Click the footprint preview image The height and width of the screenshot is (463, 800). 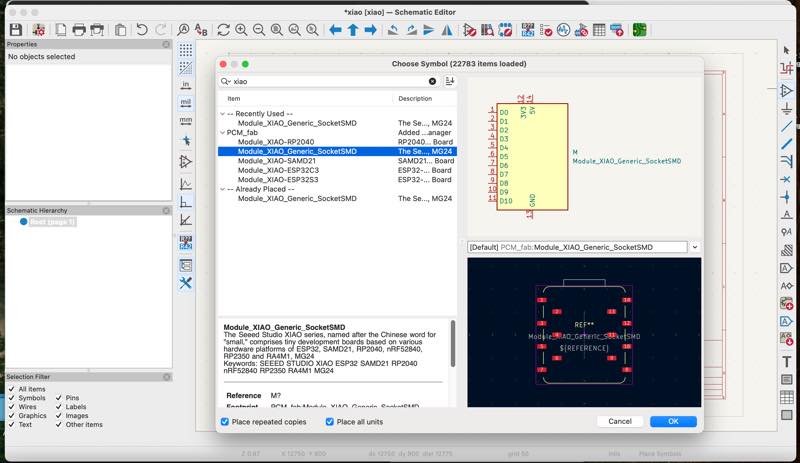coord(584,332)
